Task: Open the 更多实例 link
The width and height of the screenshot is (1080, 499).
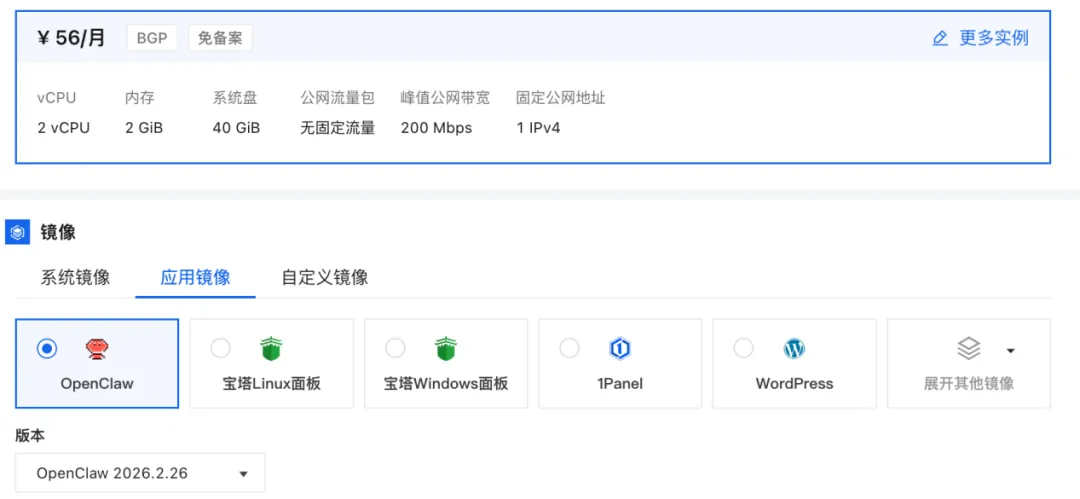Action: point(994,38)
